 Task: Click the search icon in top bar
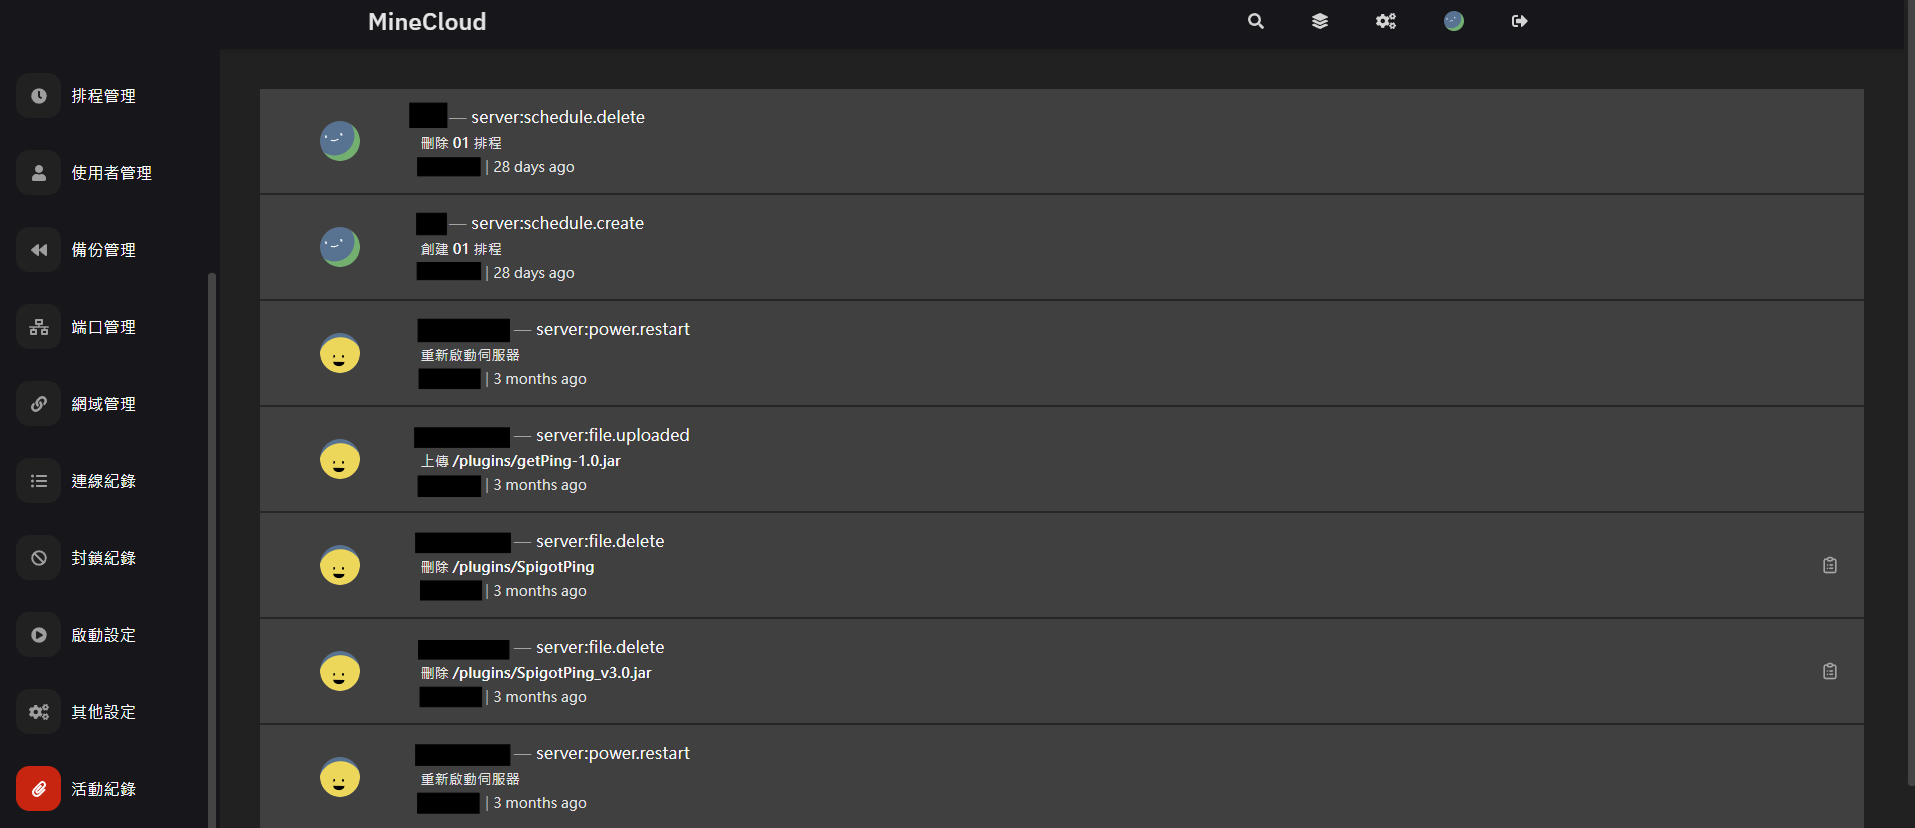pos(1256,21)
